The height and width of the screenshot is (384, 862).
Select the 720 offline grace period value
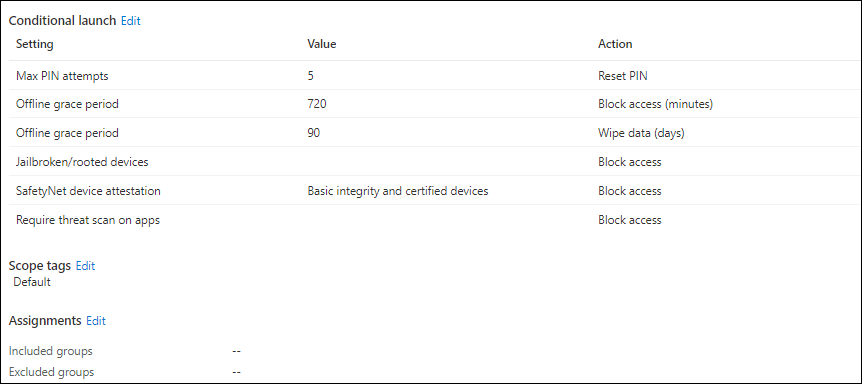[x=317, y=104]
